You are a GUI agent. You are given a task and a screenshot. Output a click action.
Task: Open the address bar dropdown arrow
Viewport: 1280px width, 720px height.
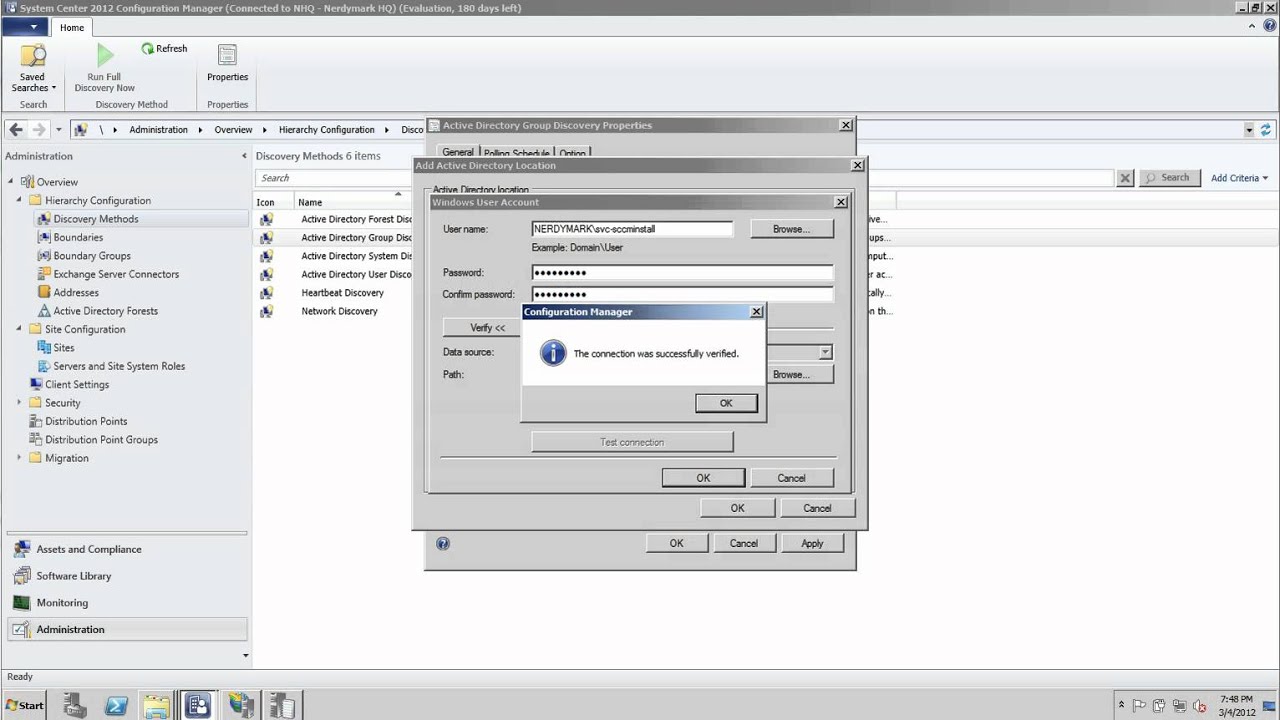[1249, 130]
